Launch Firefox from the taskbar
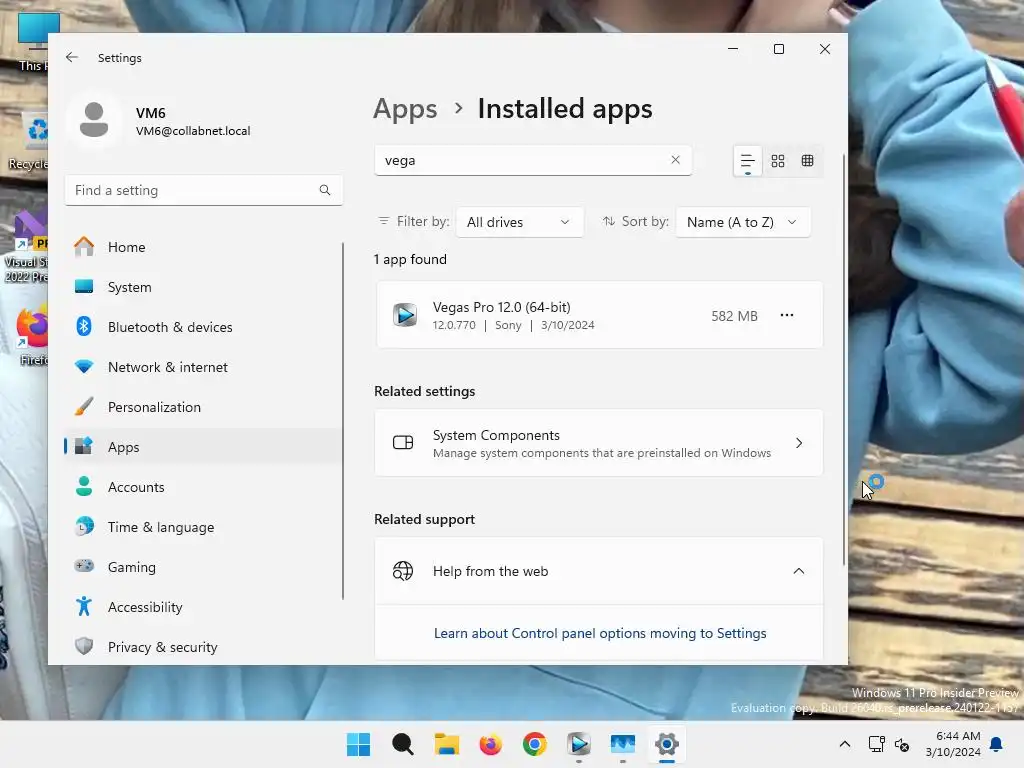The width and height of the screenshot is (1024, 768). point(490,744)
